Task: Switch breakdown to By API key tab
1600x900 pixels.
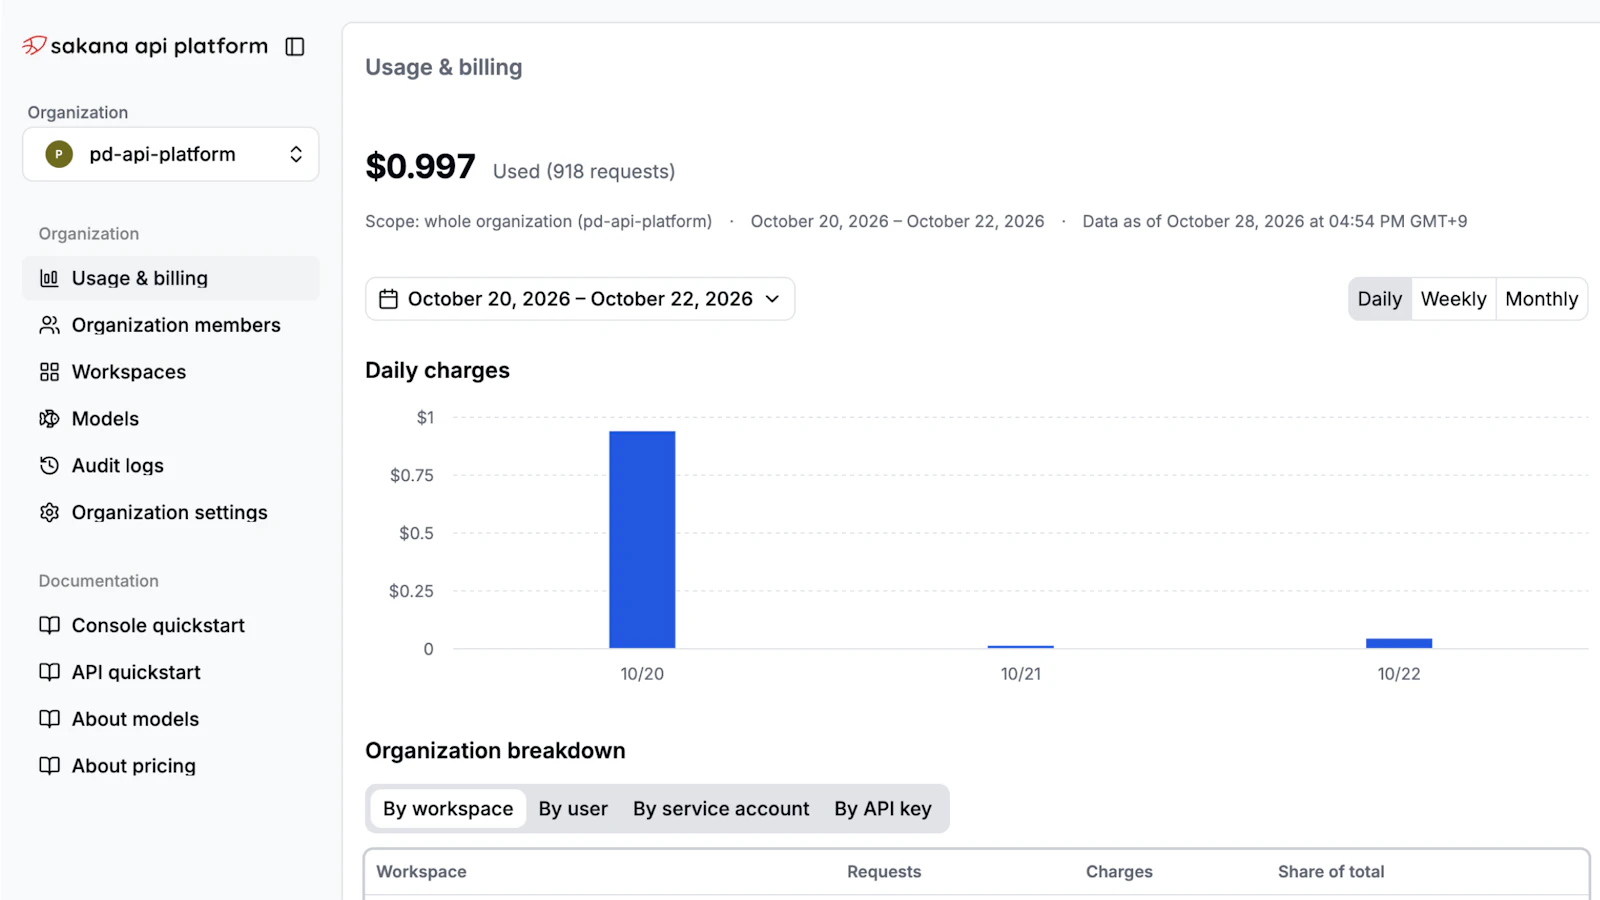Action: pos(883,808)
